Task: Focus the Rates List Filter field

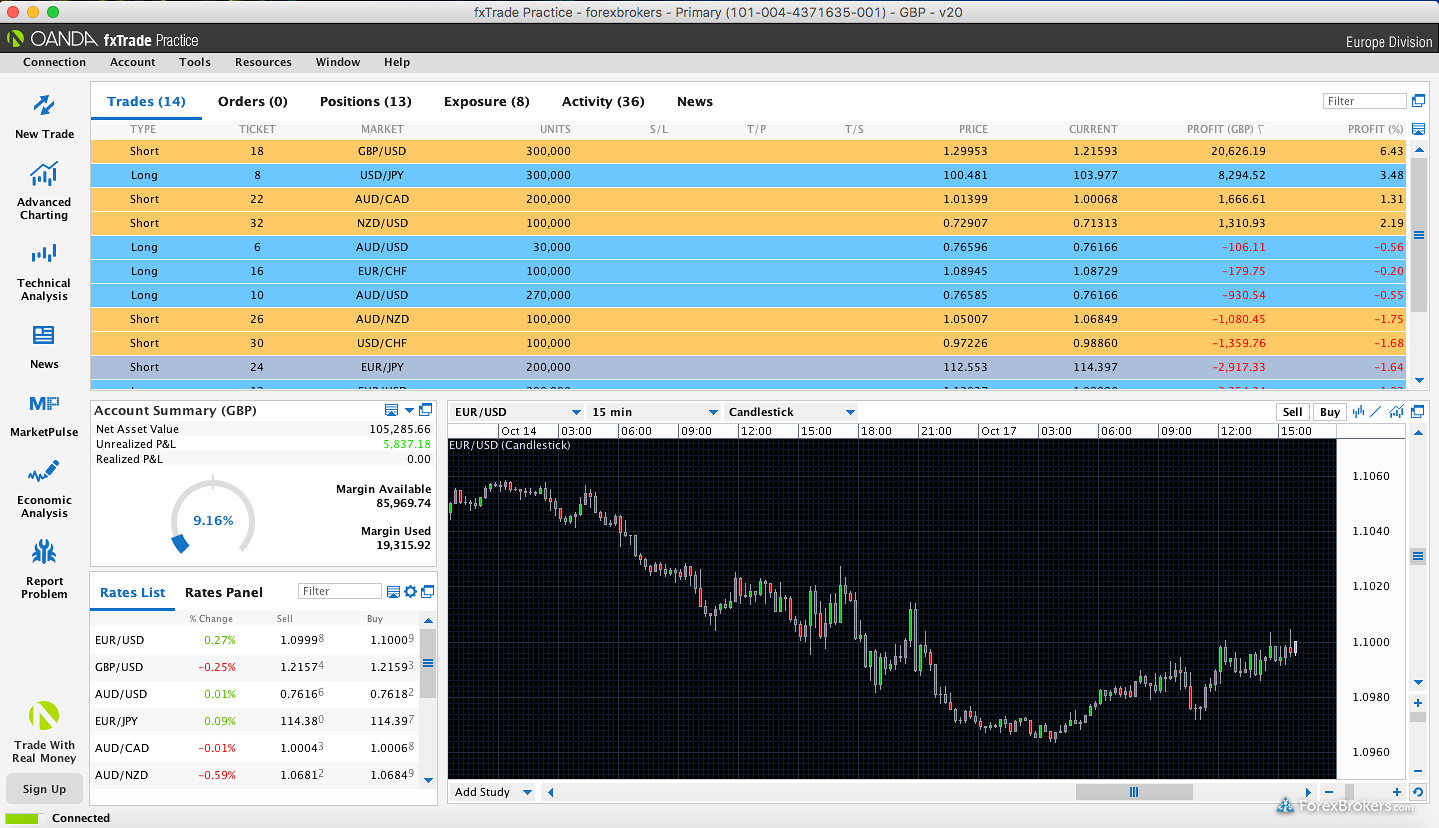Action: pyautogui.click(x=340, y=592)
